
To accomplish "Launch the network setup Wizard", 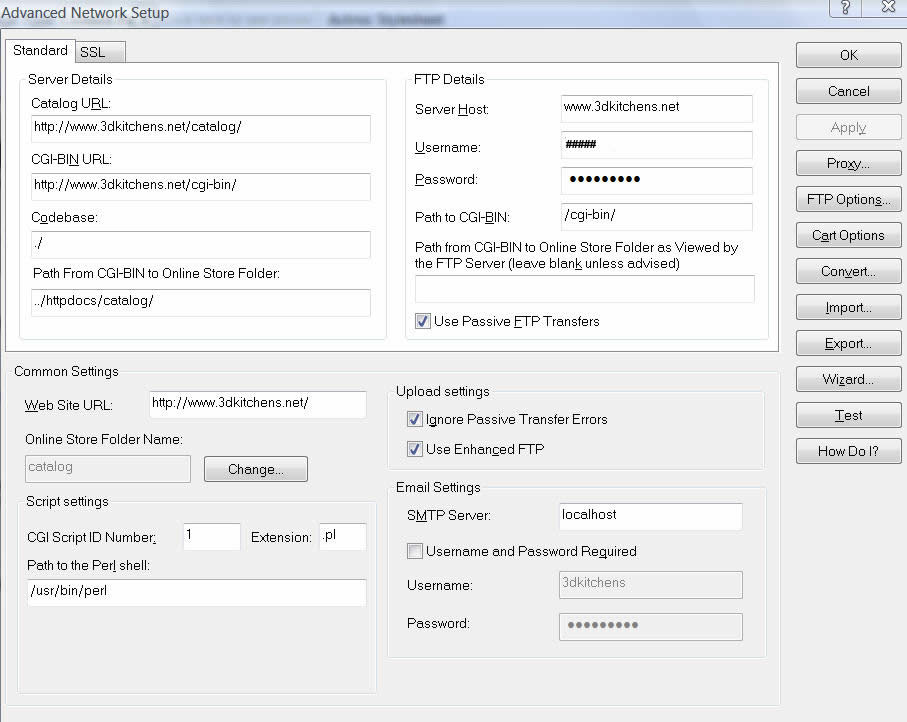I will (848, 379).
